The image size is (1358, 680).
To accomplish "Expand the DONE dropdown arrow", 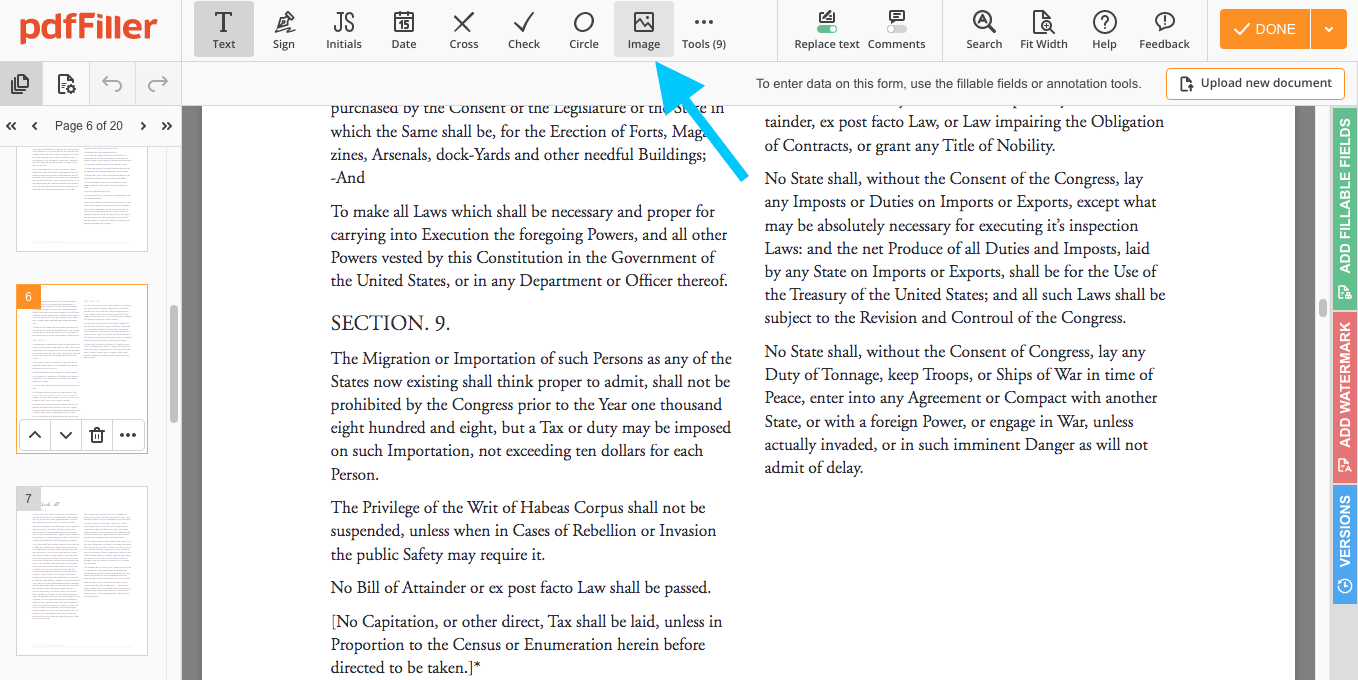I will point(1329,29).
